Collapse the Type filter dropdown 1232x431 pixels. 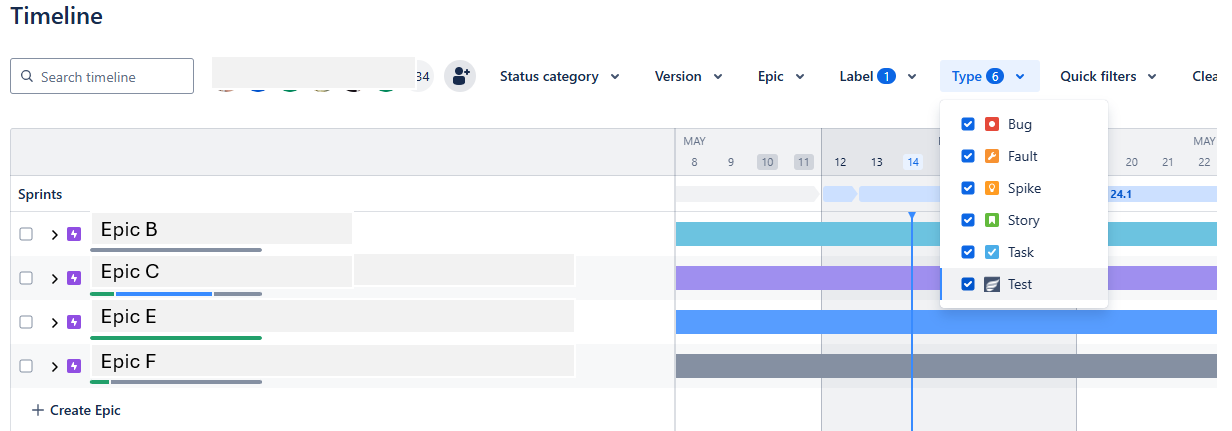point(989,76)
